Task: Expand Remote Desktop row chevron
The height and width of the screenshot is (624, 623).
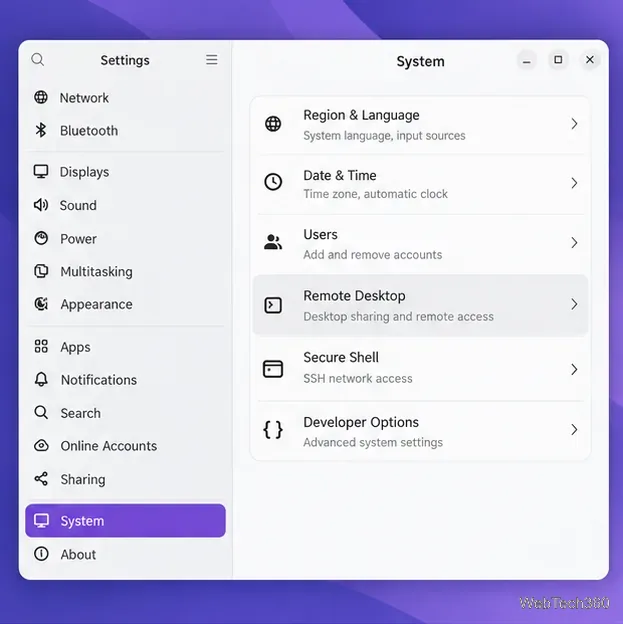Action: [x=574, y=304]
